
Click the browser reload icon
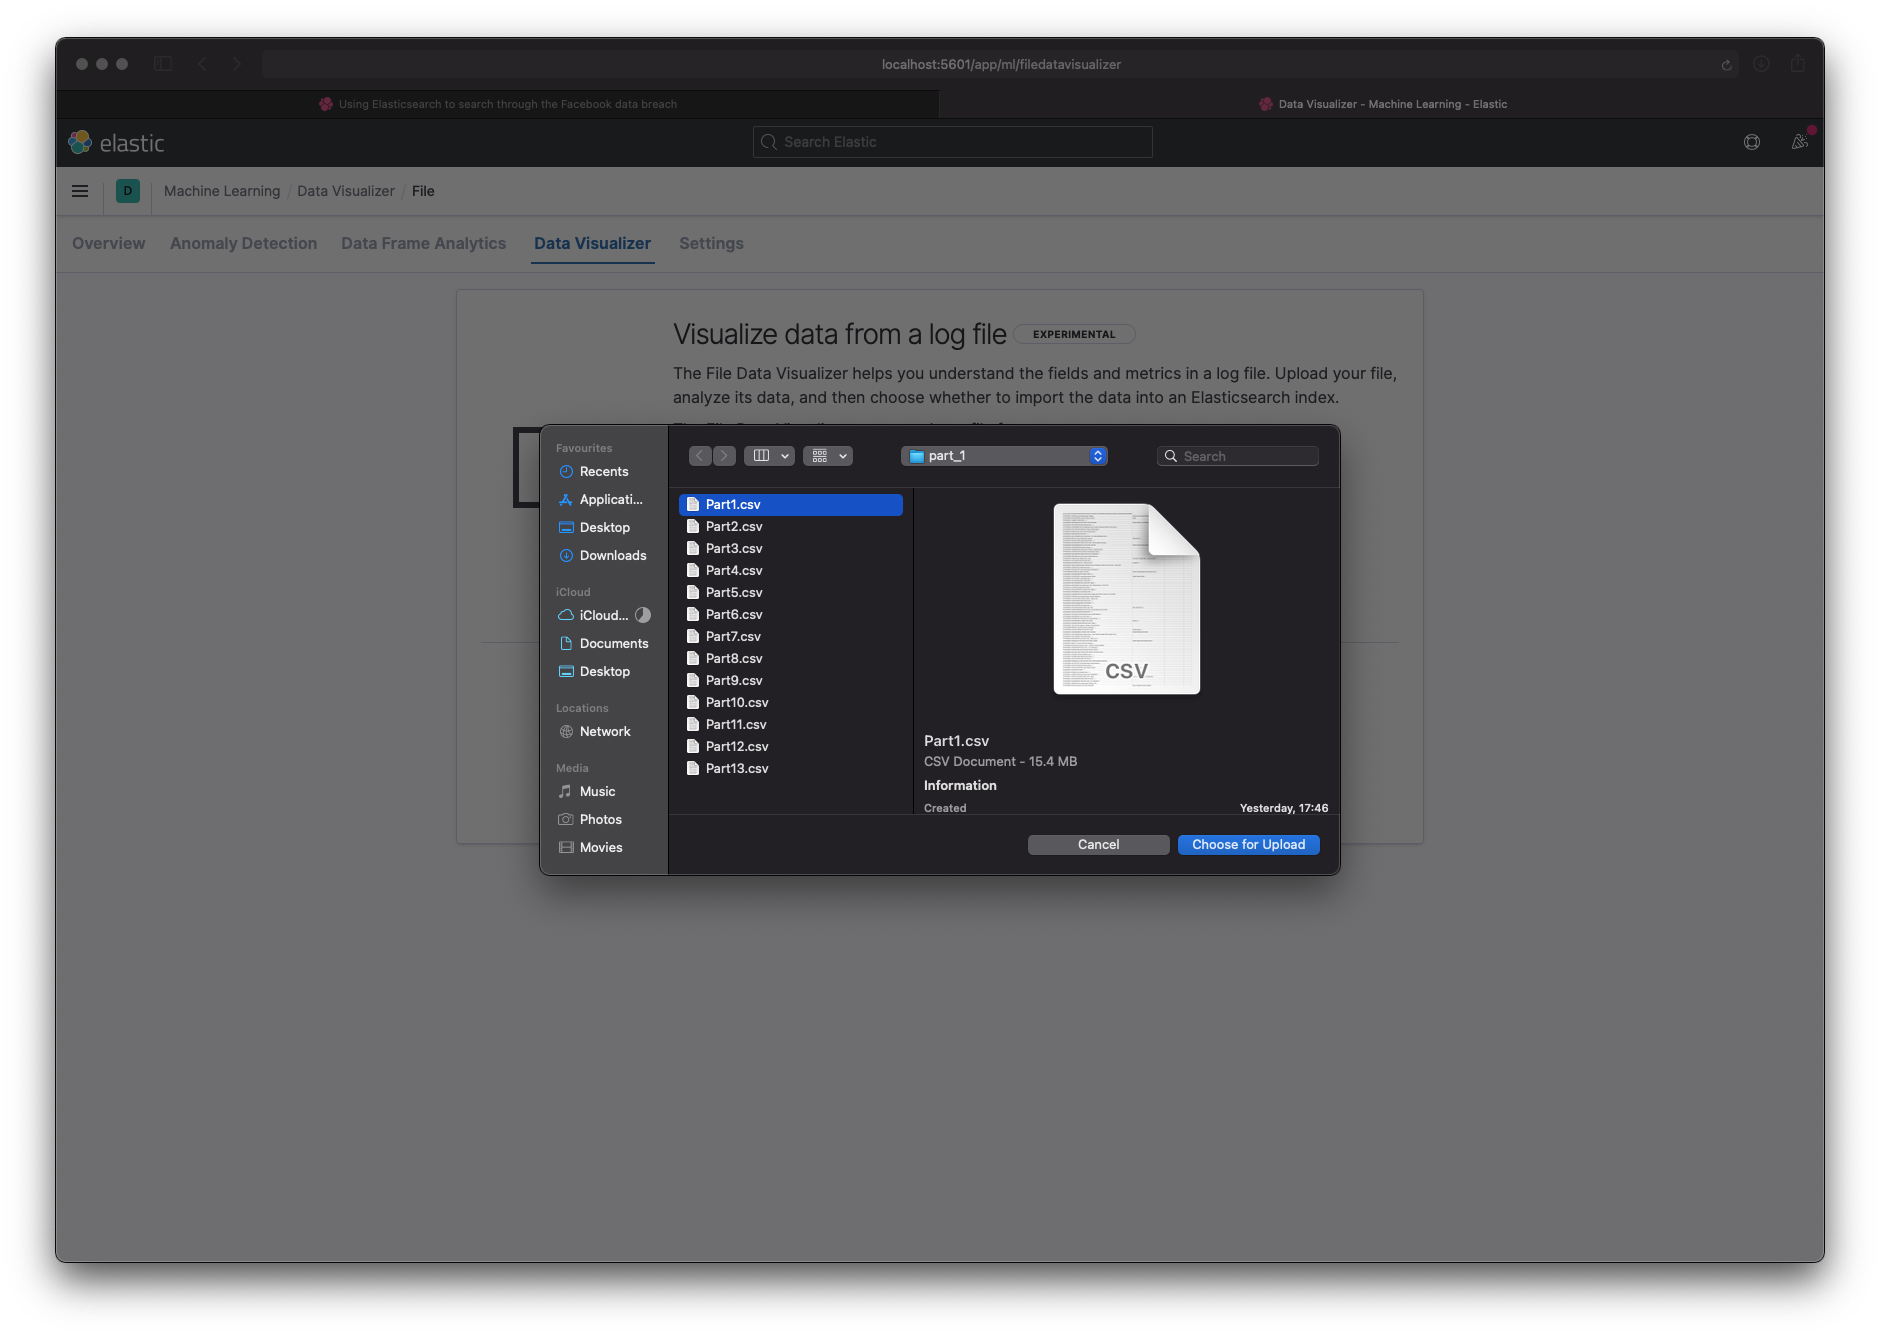[1726, 65]
